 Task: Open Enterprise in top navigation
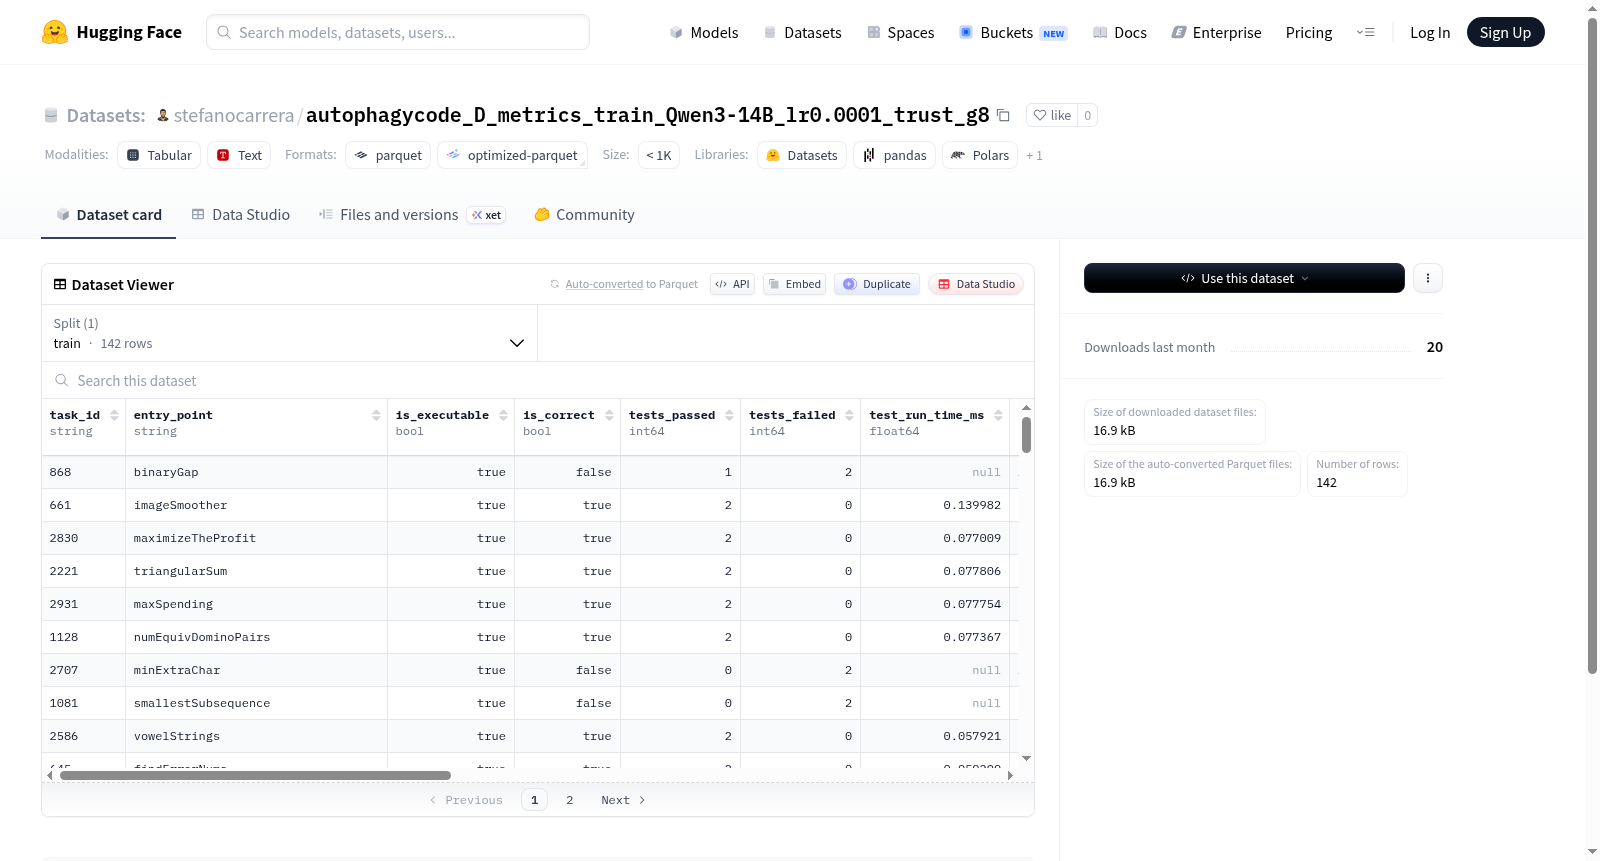[1216, 32]
